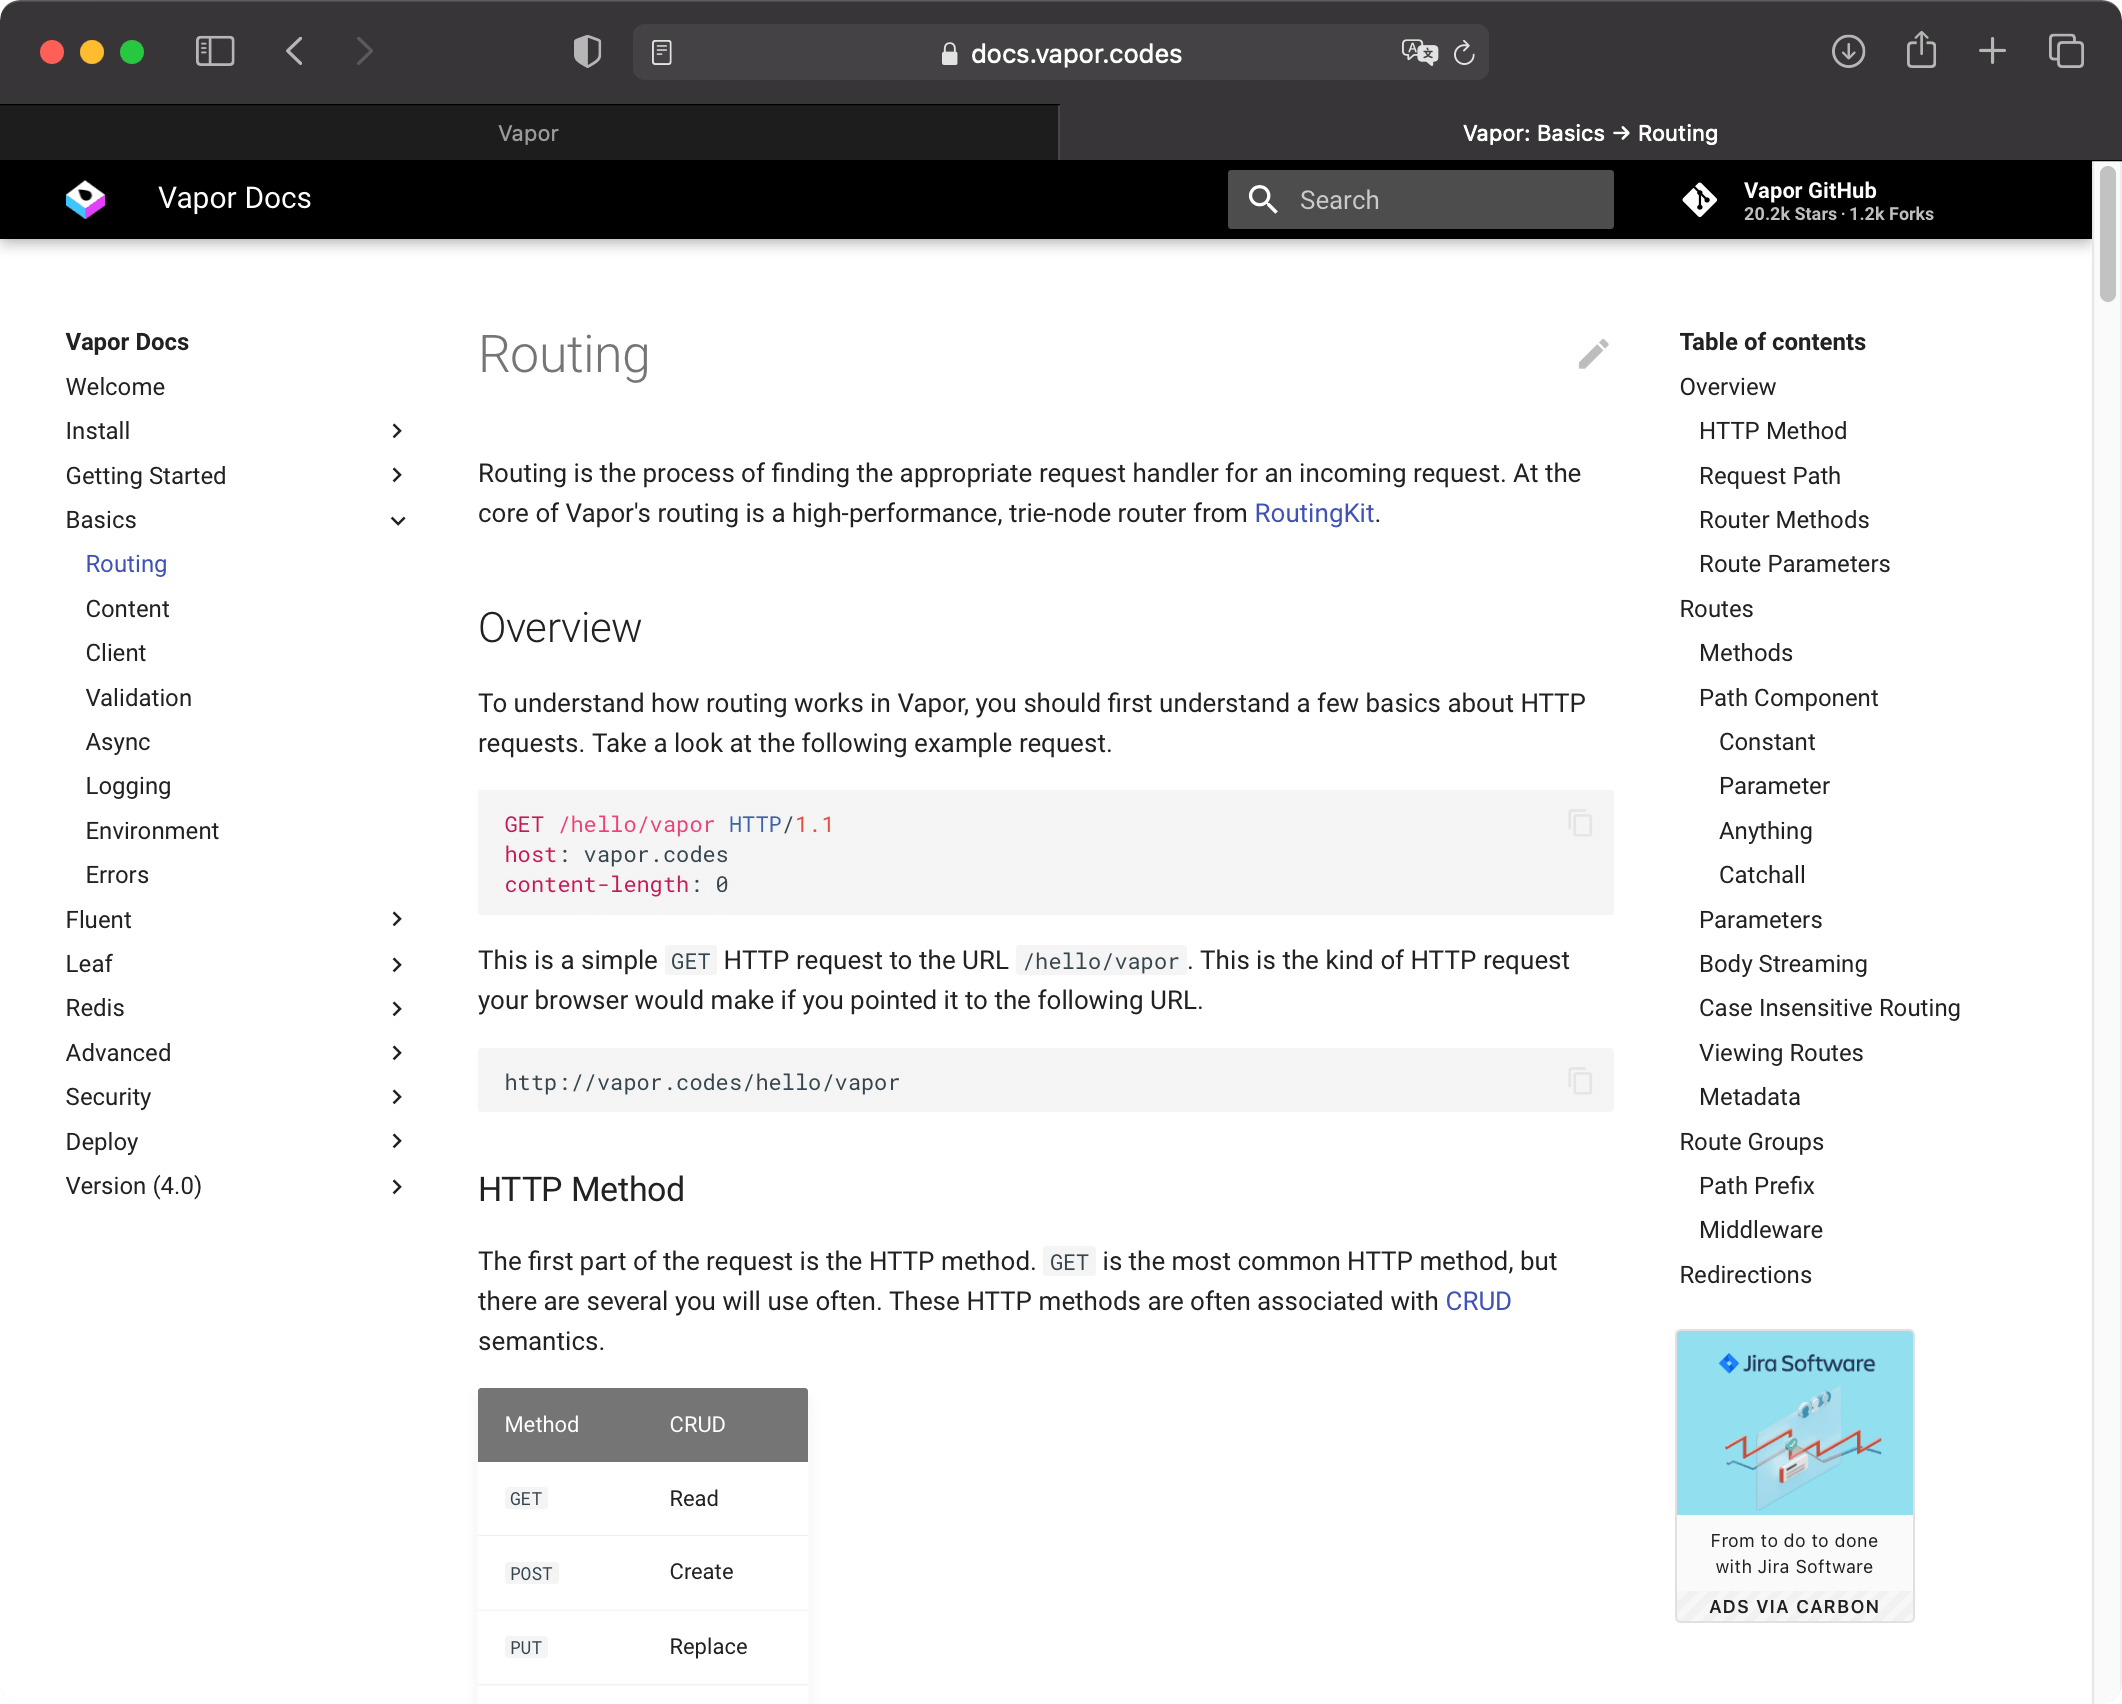
Task: Jump to Case Insensitive Routing section
Action: coord(1829,1008)
